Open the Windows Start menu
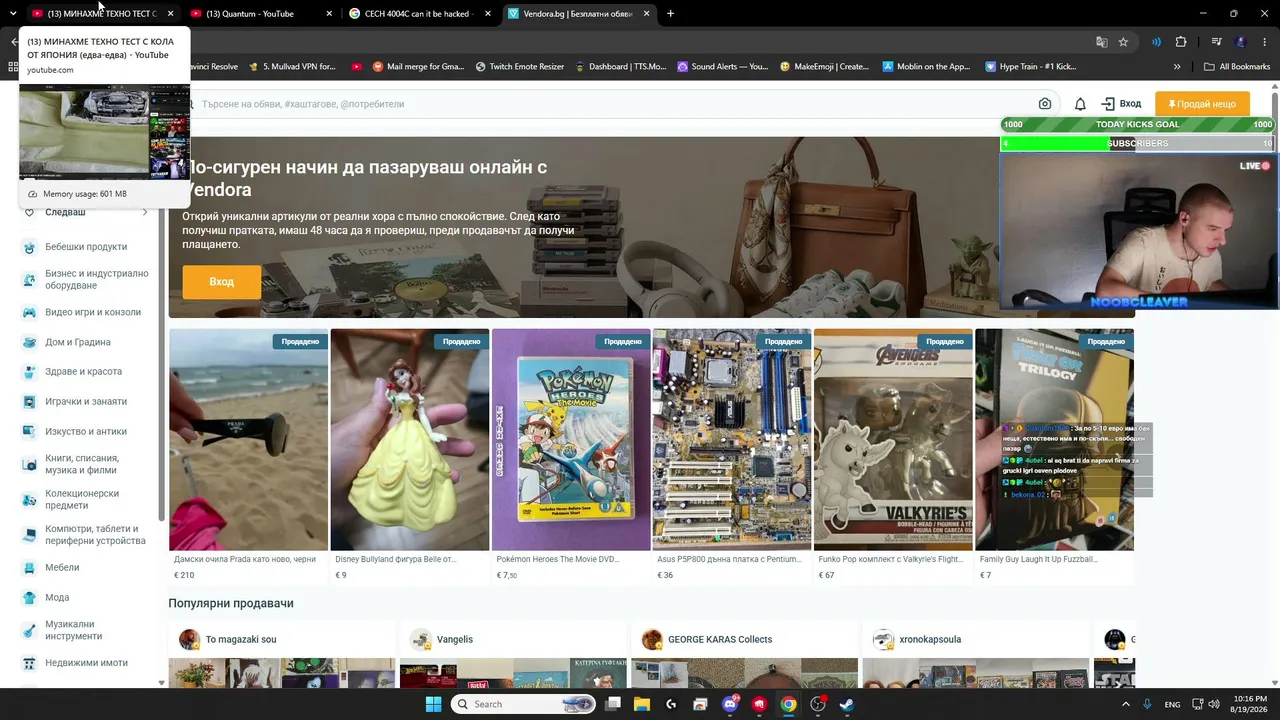 [x=433, y=704]
